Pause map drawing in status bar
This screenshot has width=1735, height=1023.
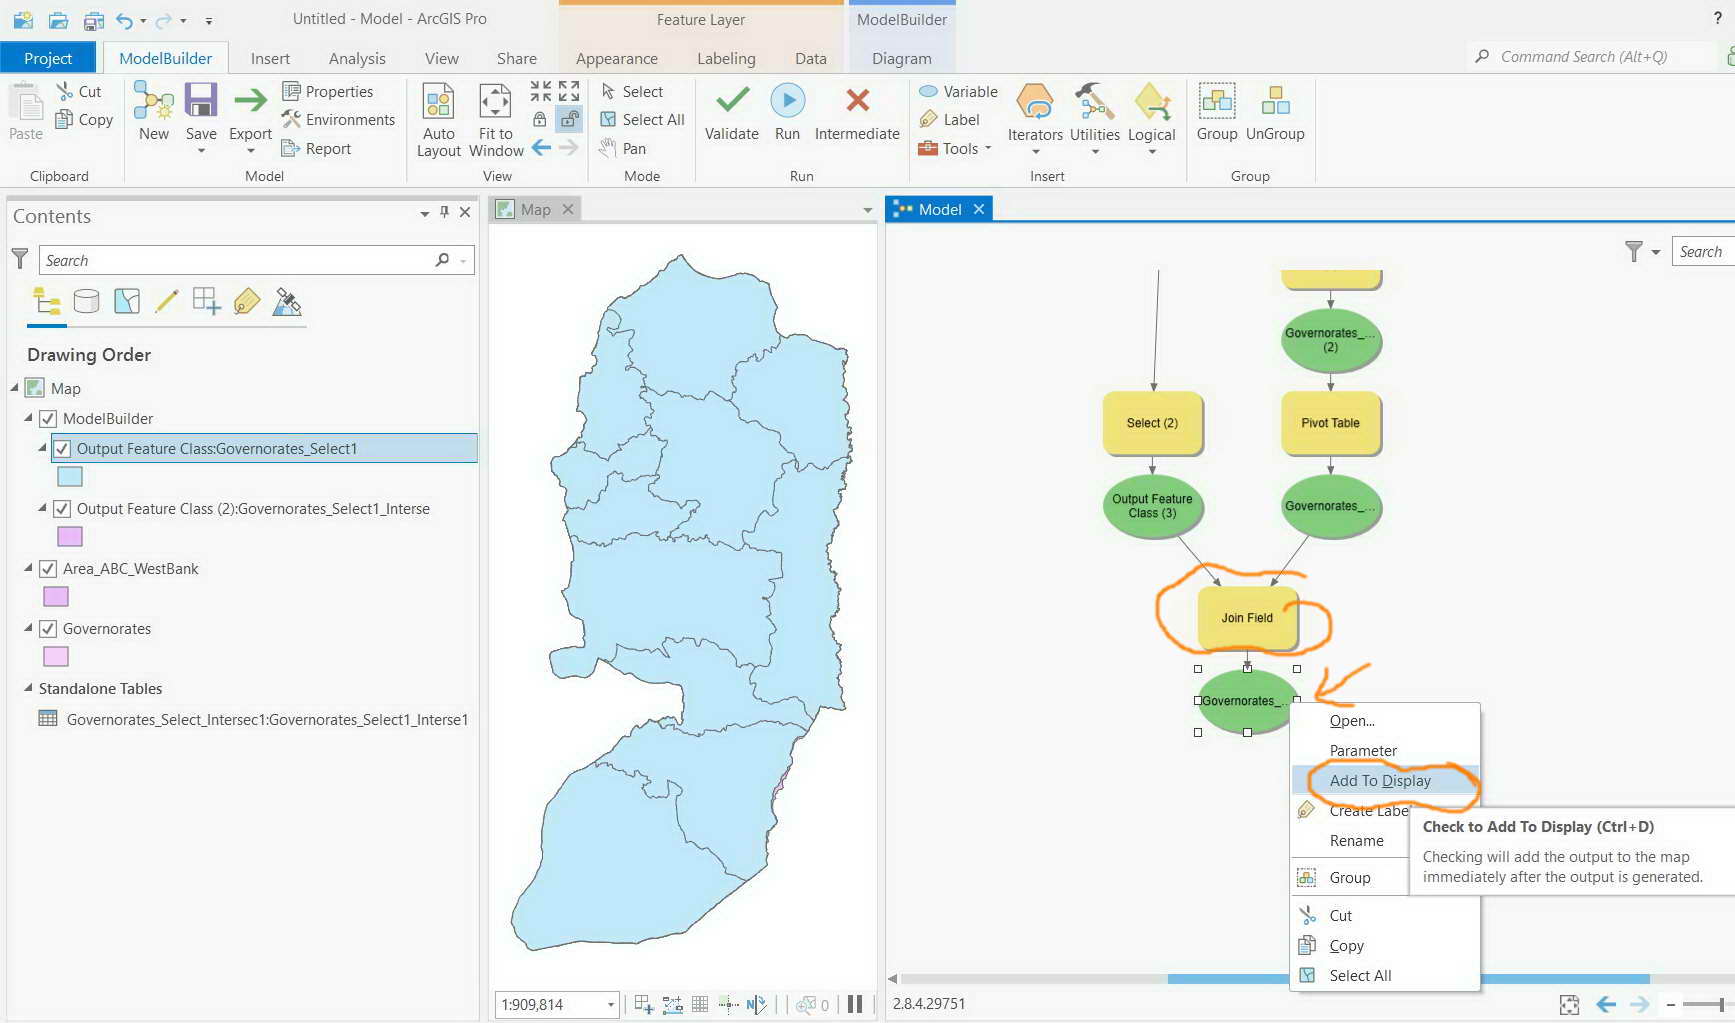click(x=855, y=1004)
